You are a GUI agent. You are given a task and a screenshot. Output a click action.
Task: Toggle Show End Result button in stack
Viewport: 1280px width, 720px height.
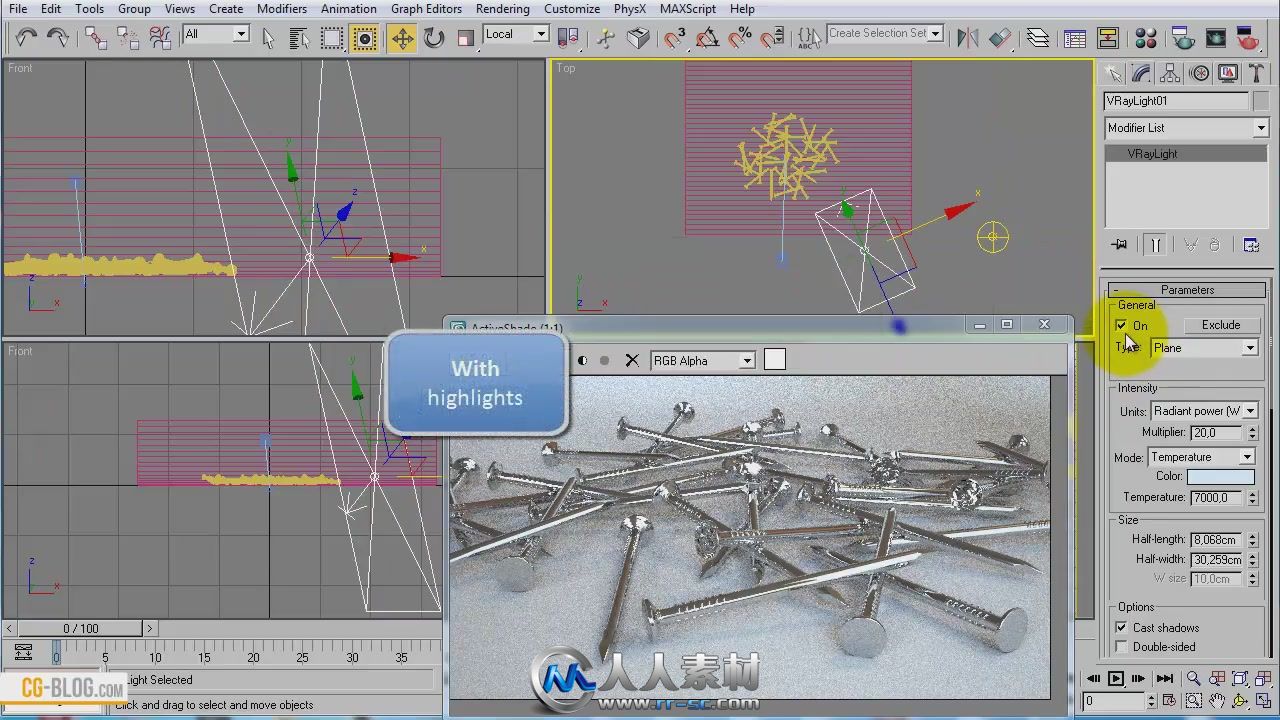click(1155, 245)
